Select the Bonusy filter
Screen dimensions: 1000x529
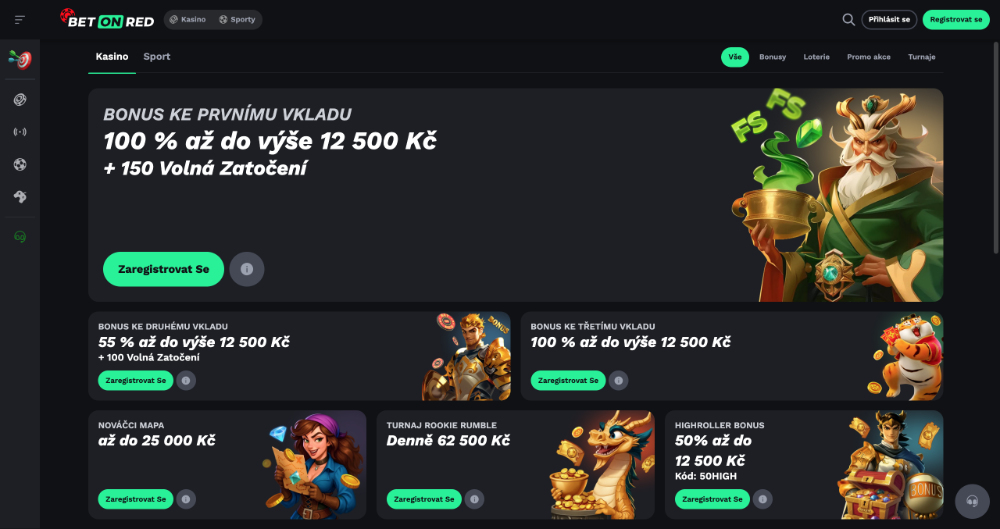(x=772, y=57)
